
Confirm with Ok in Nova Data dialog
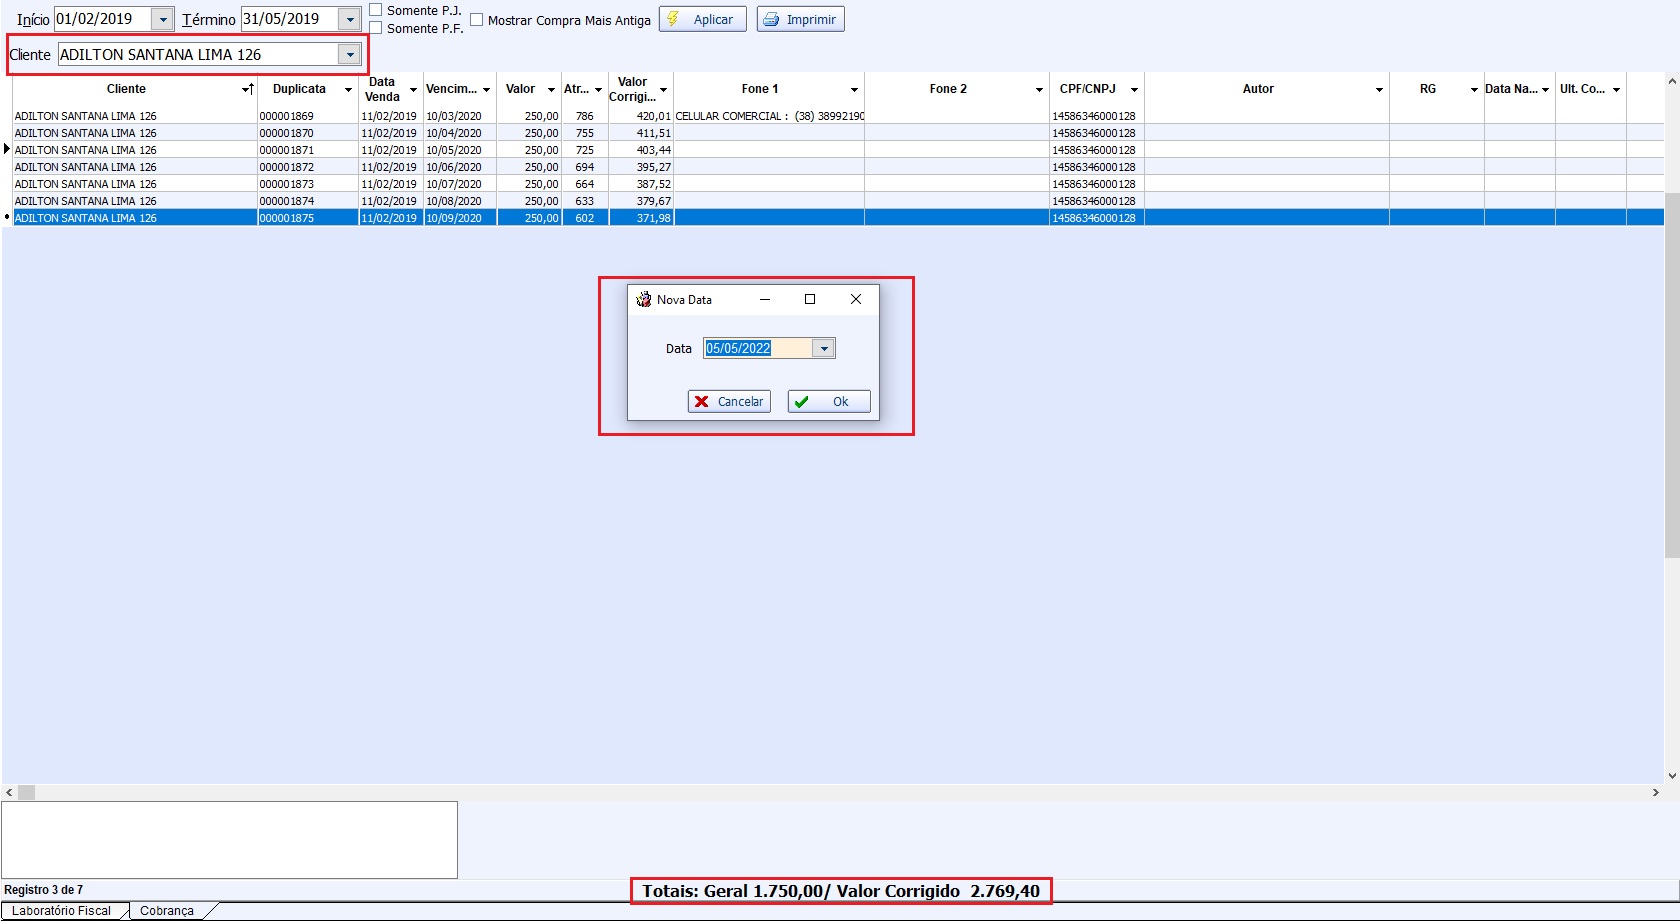[829, 401]
